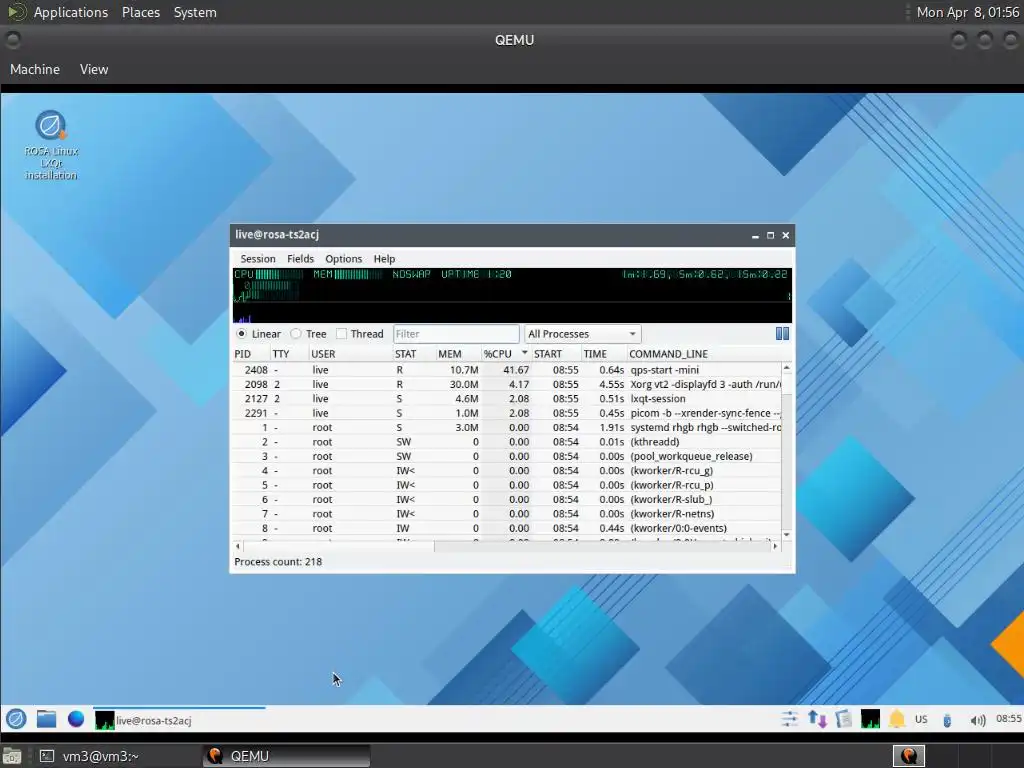Open volume speaker tray icon
The width and height of the screenshot is (1024, 768).
click(x=977, y=720)
